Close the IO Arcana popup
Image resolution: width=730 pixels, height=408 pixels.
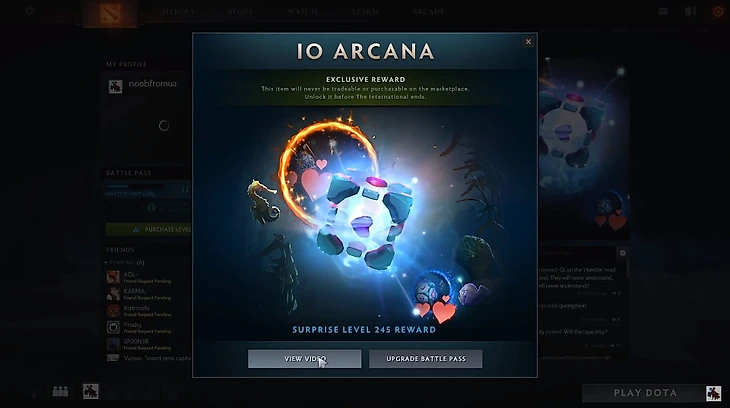(x=528, y=41)
